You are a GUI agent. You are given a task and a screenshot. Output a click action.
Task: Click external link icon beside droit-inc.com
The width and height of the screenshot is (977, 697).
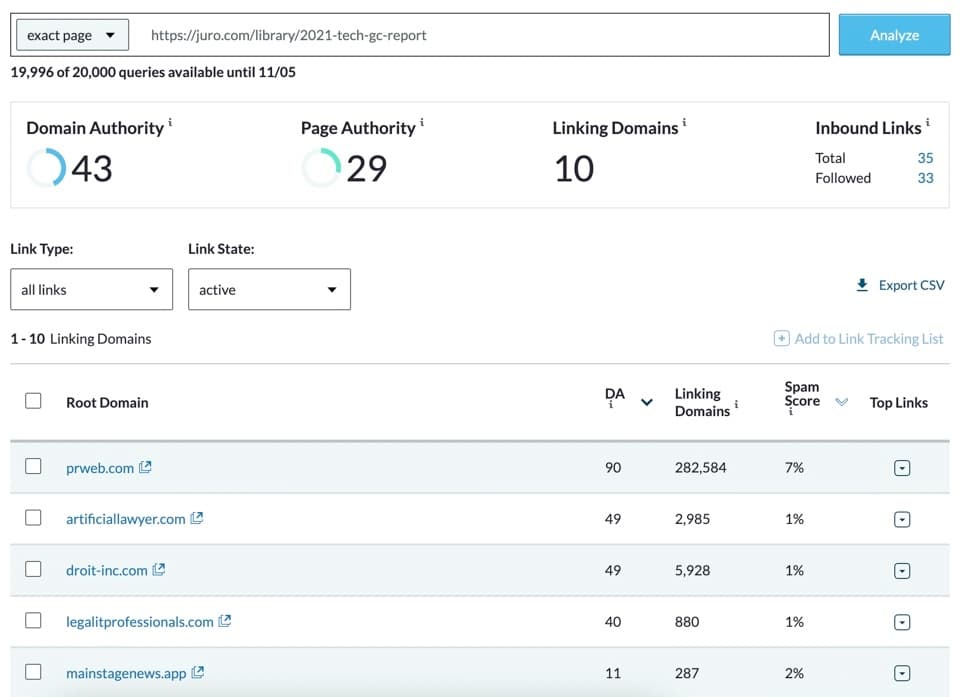pyautogui.click(x=159, y=570)
